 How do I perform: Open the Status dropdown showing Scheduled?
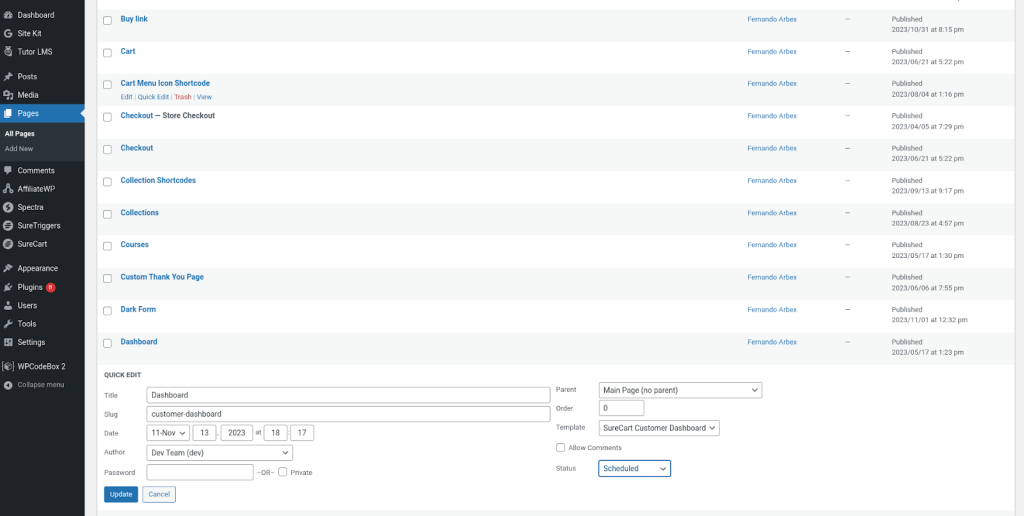(634, 468)
